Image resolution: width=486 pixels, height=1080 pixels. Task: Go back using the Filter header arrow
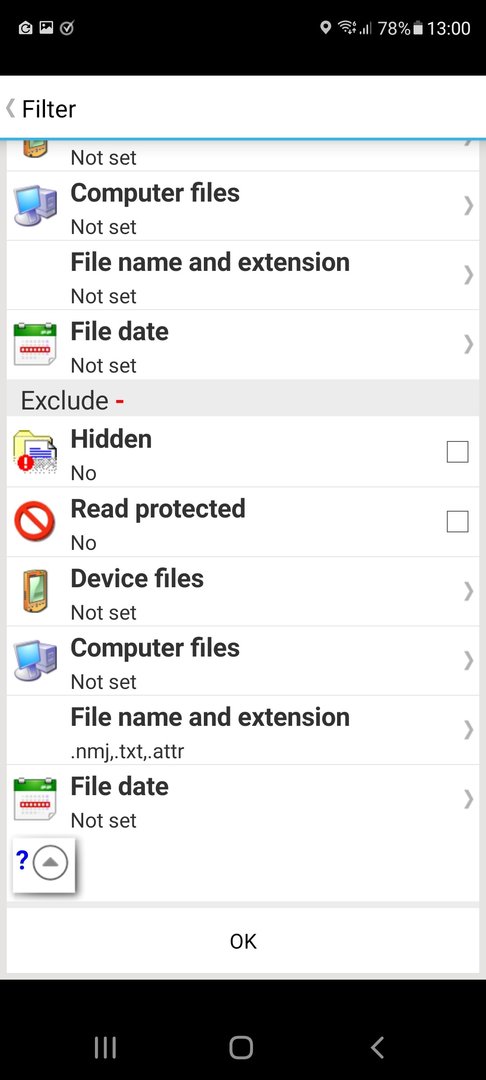tap(10, 108)
